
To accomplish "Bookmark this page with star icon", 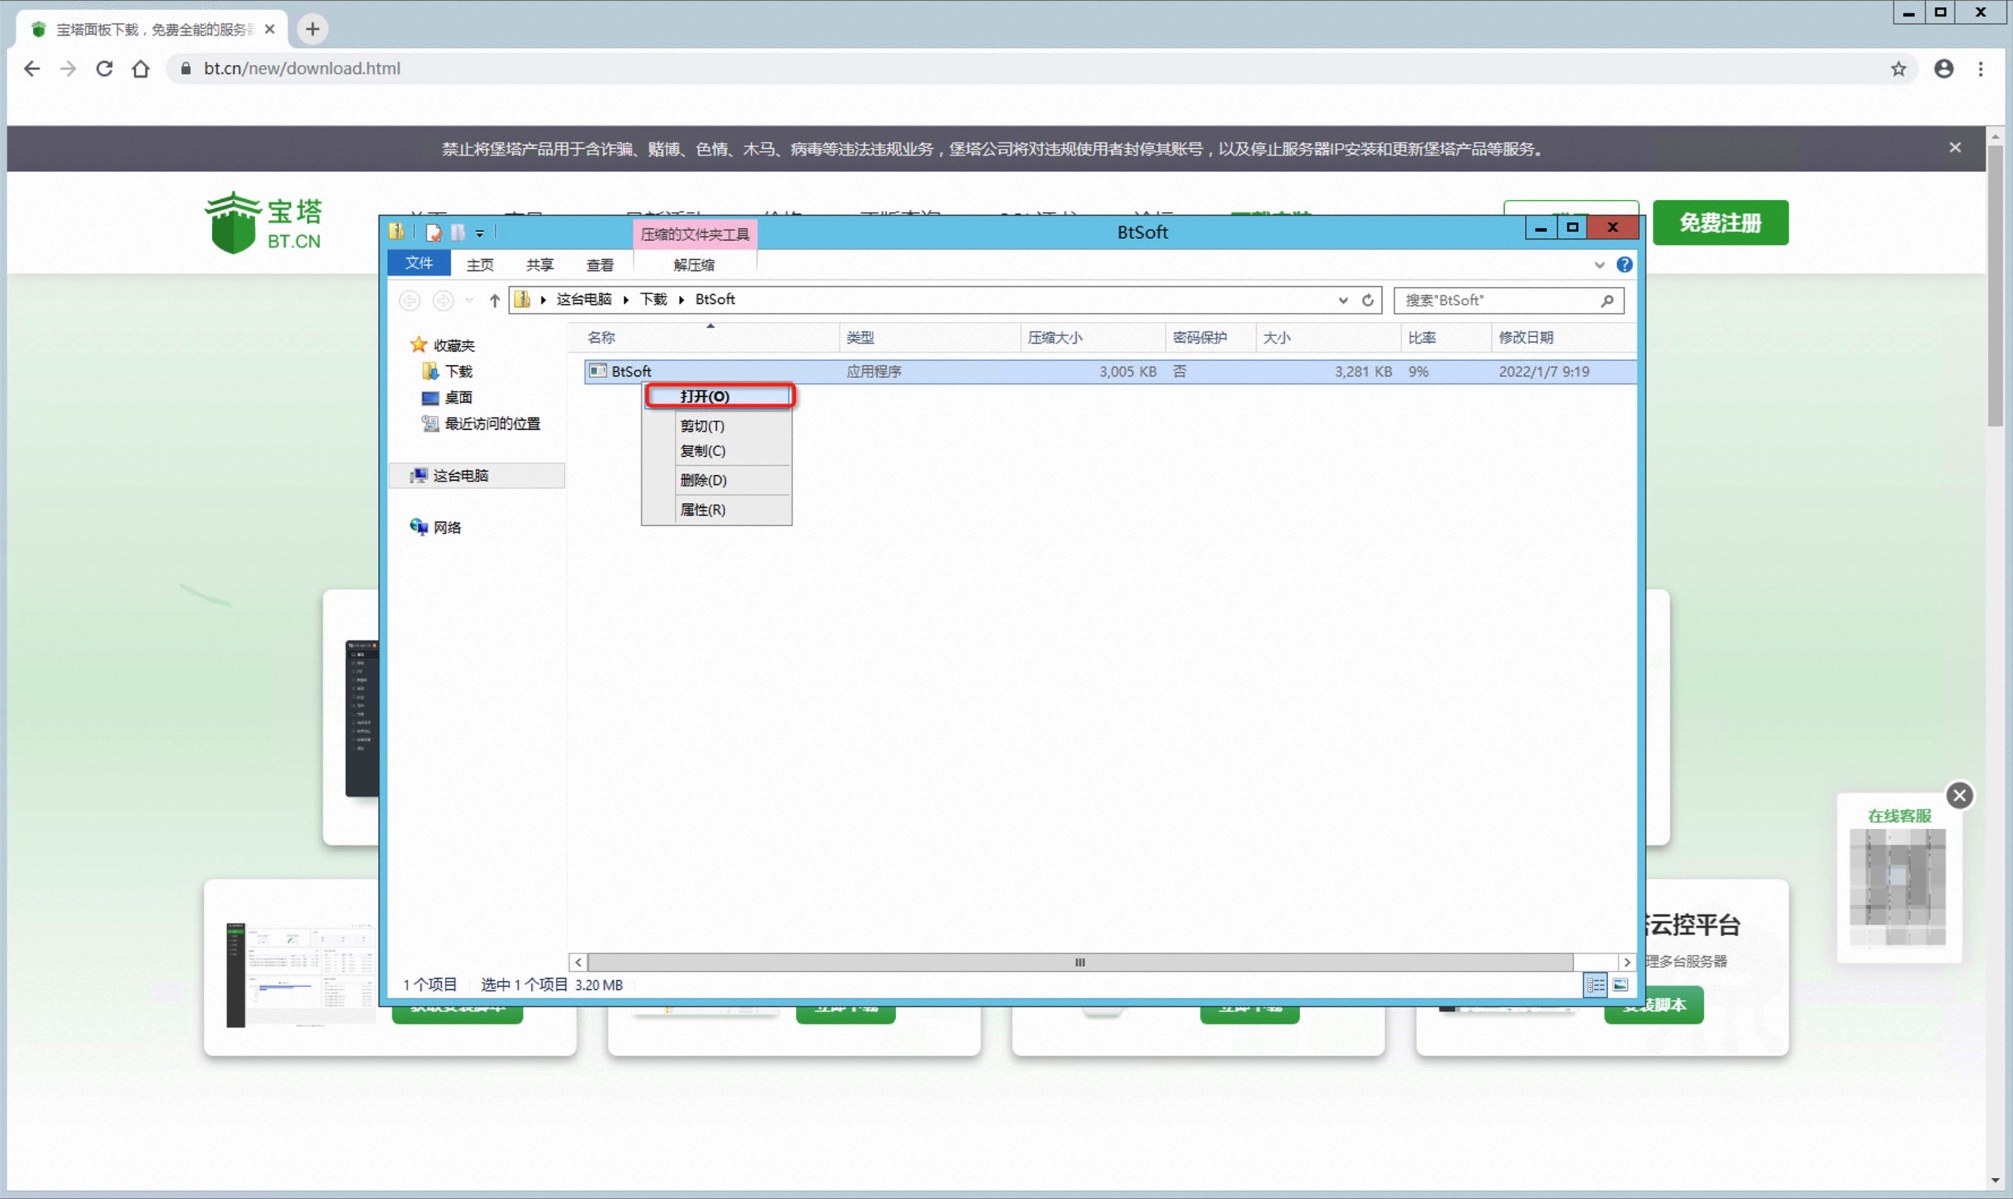I will pyautogui.click(x=1898, y=68).
